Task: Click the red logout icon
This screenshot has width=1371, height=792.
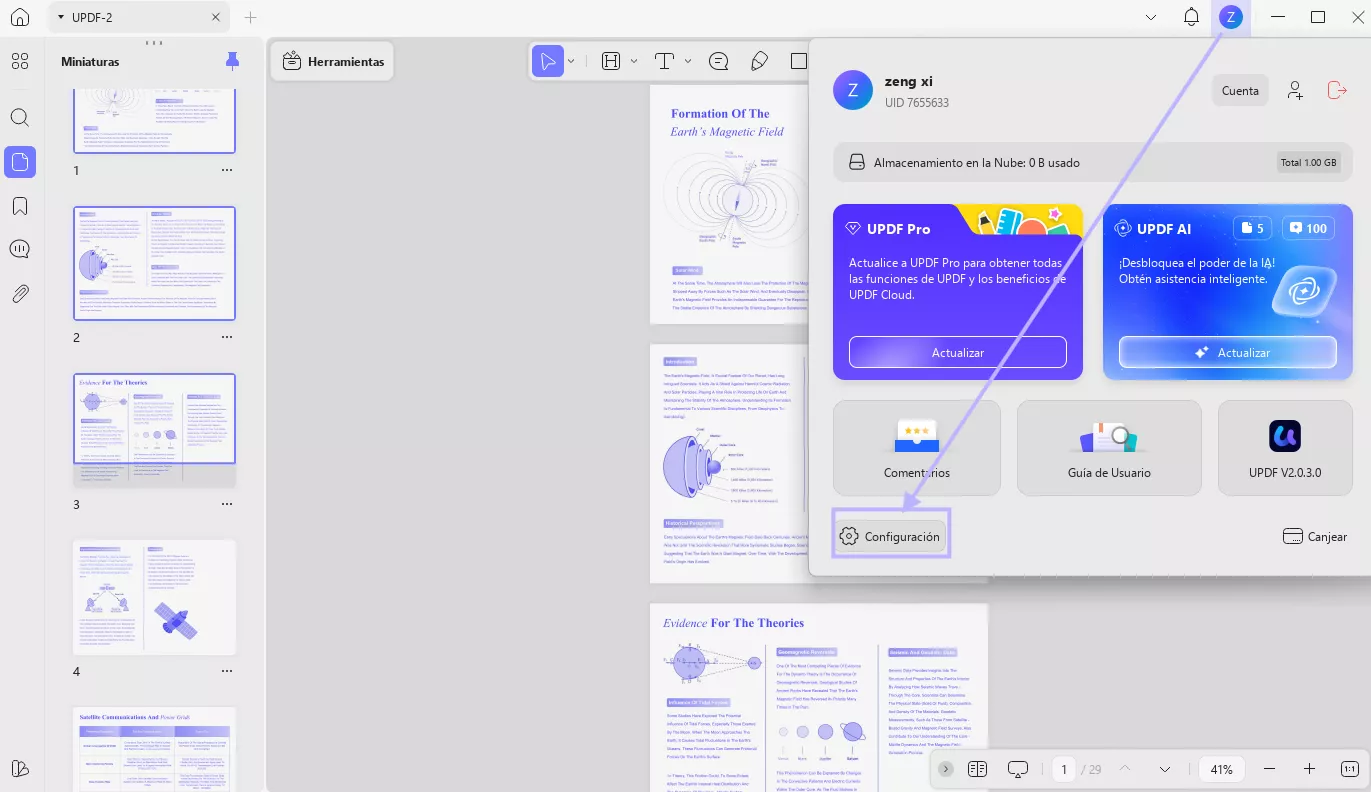Action: [1337, 90]
